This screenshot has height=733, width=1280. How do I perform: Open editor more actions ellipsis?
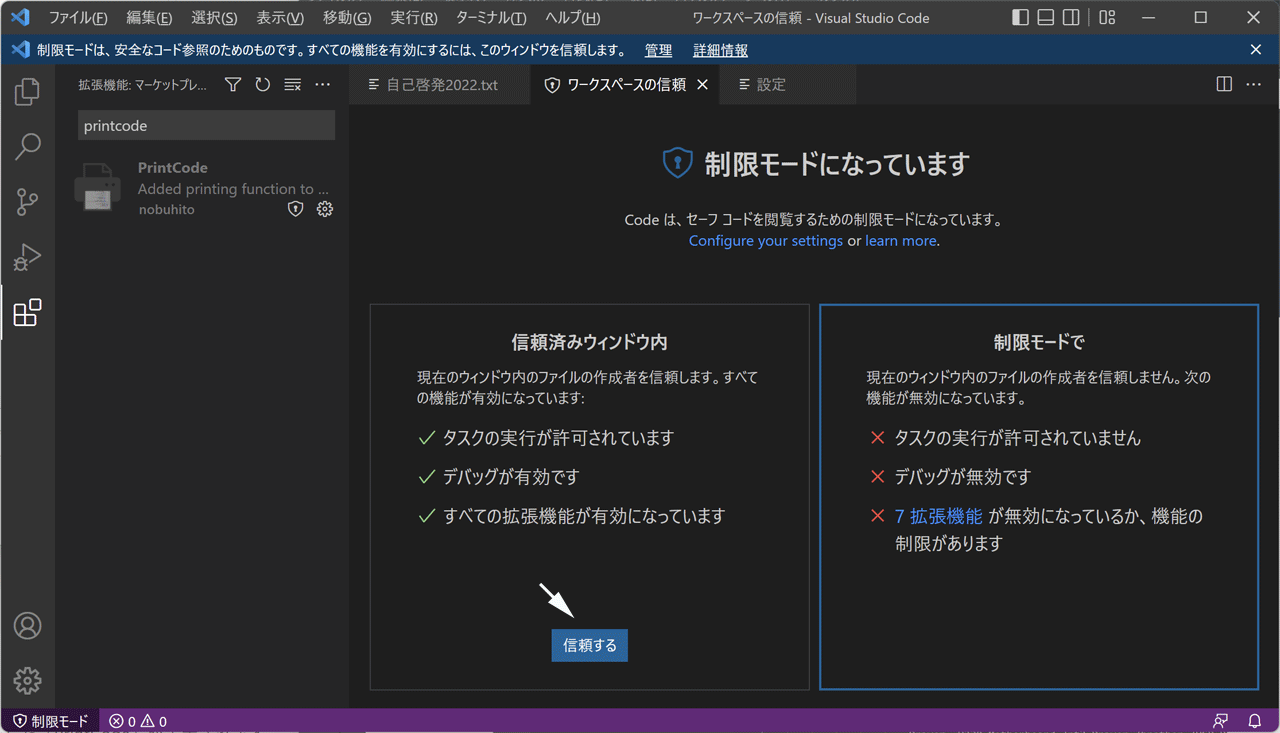(x=1254, y=85)
